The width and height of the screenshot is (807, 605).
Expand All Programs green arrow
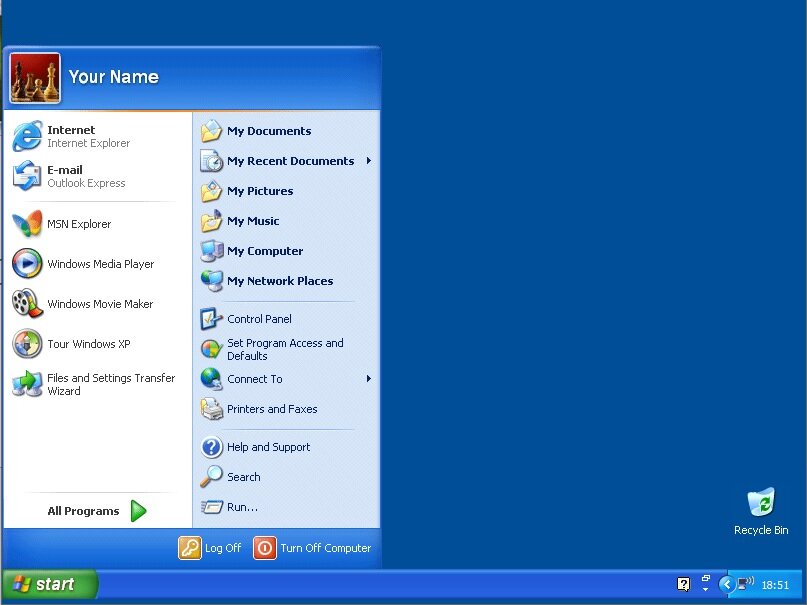[139, 511]
